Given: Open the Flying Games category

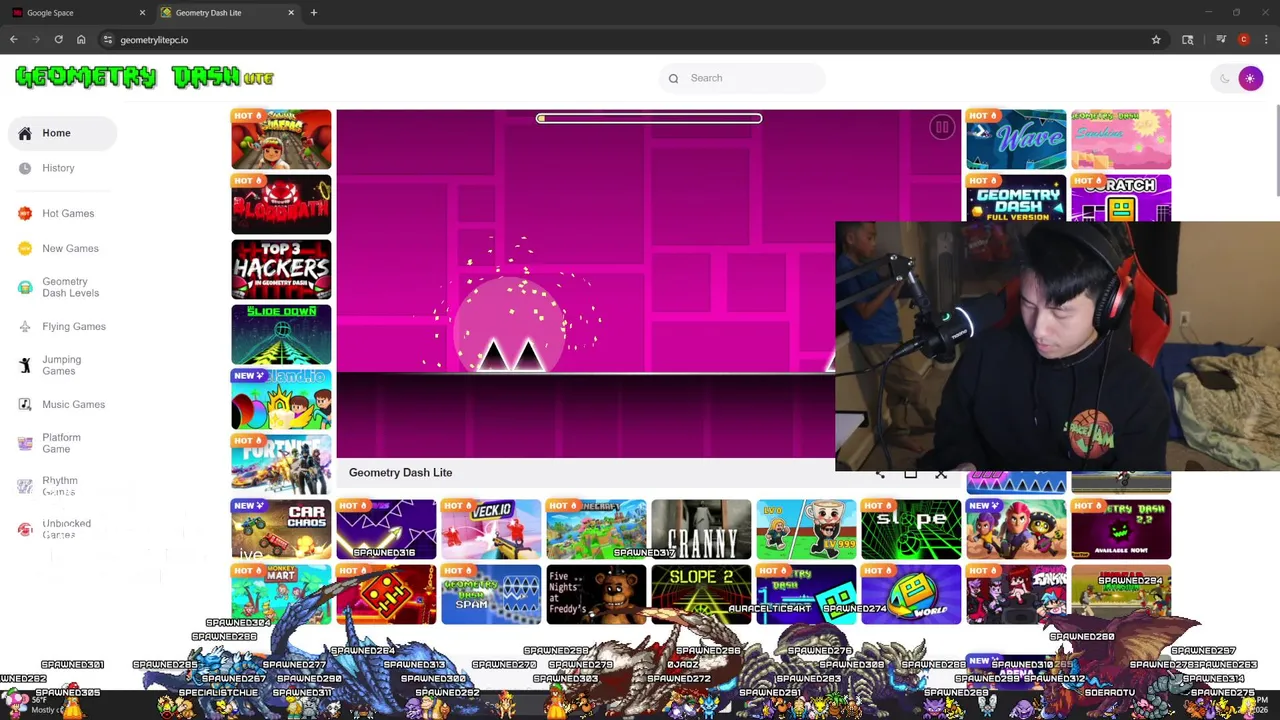Looking at the screenshot, I should click(x=73, y=326).
